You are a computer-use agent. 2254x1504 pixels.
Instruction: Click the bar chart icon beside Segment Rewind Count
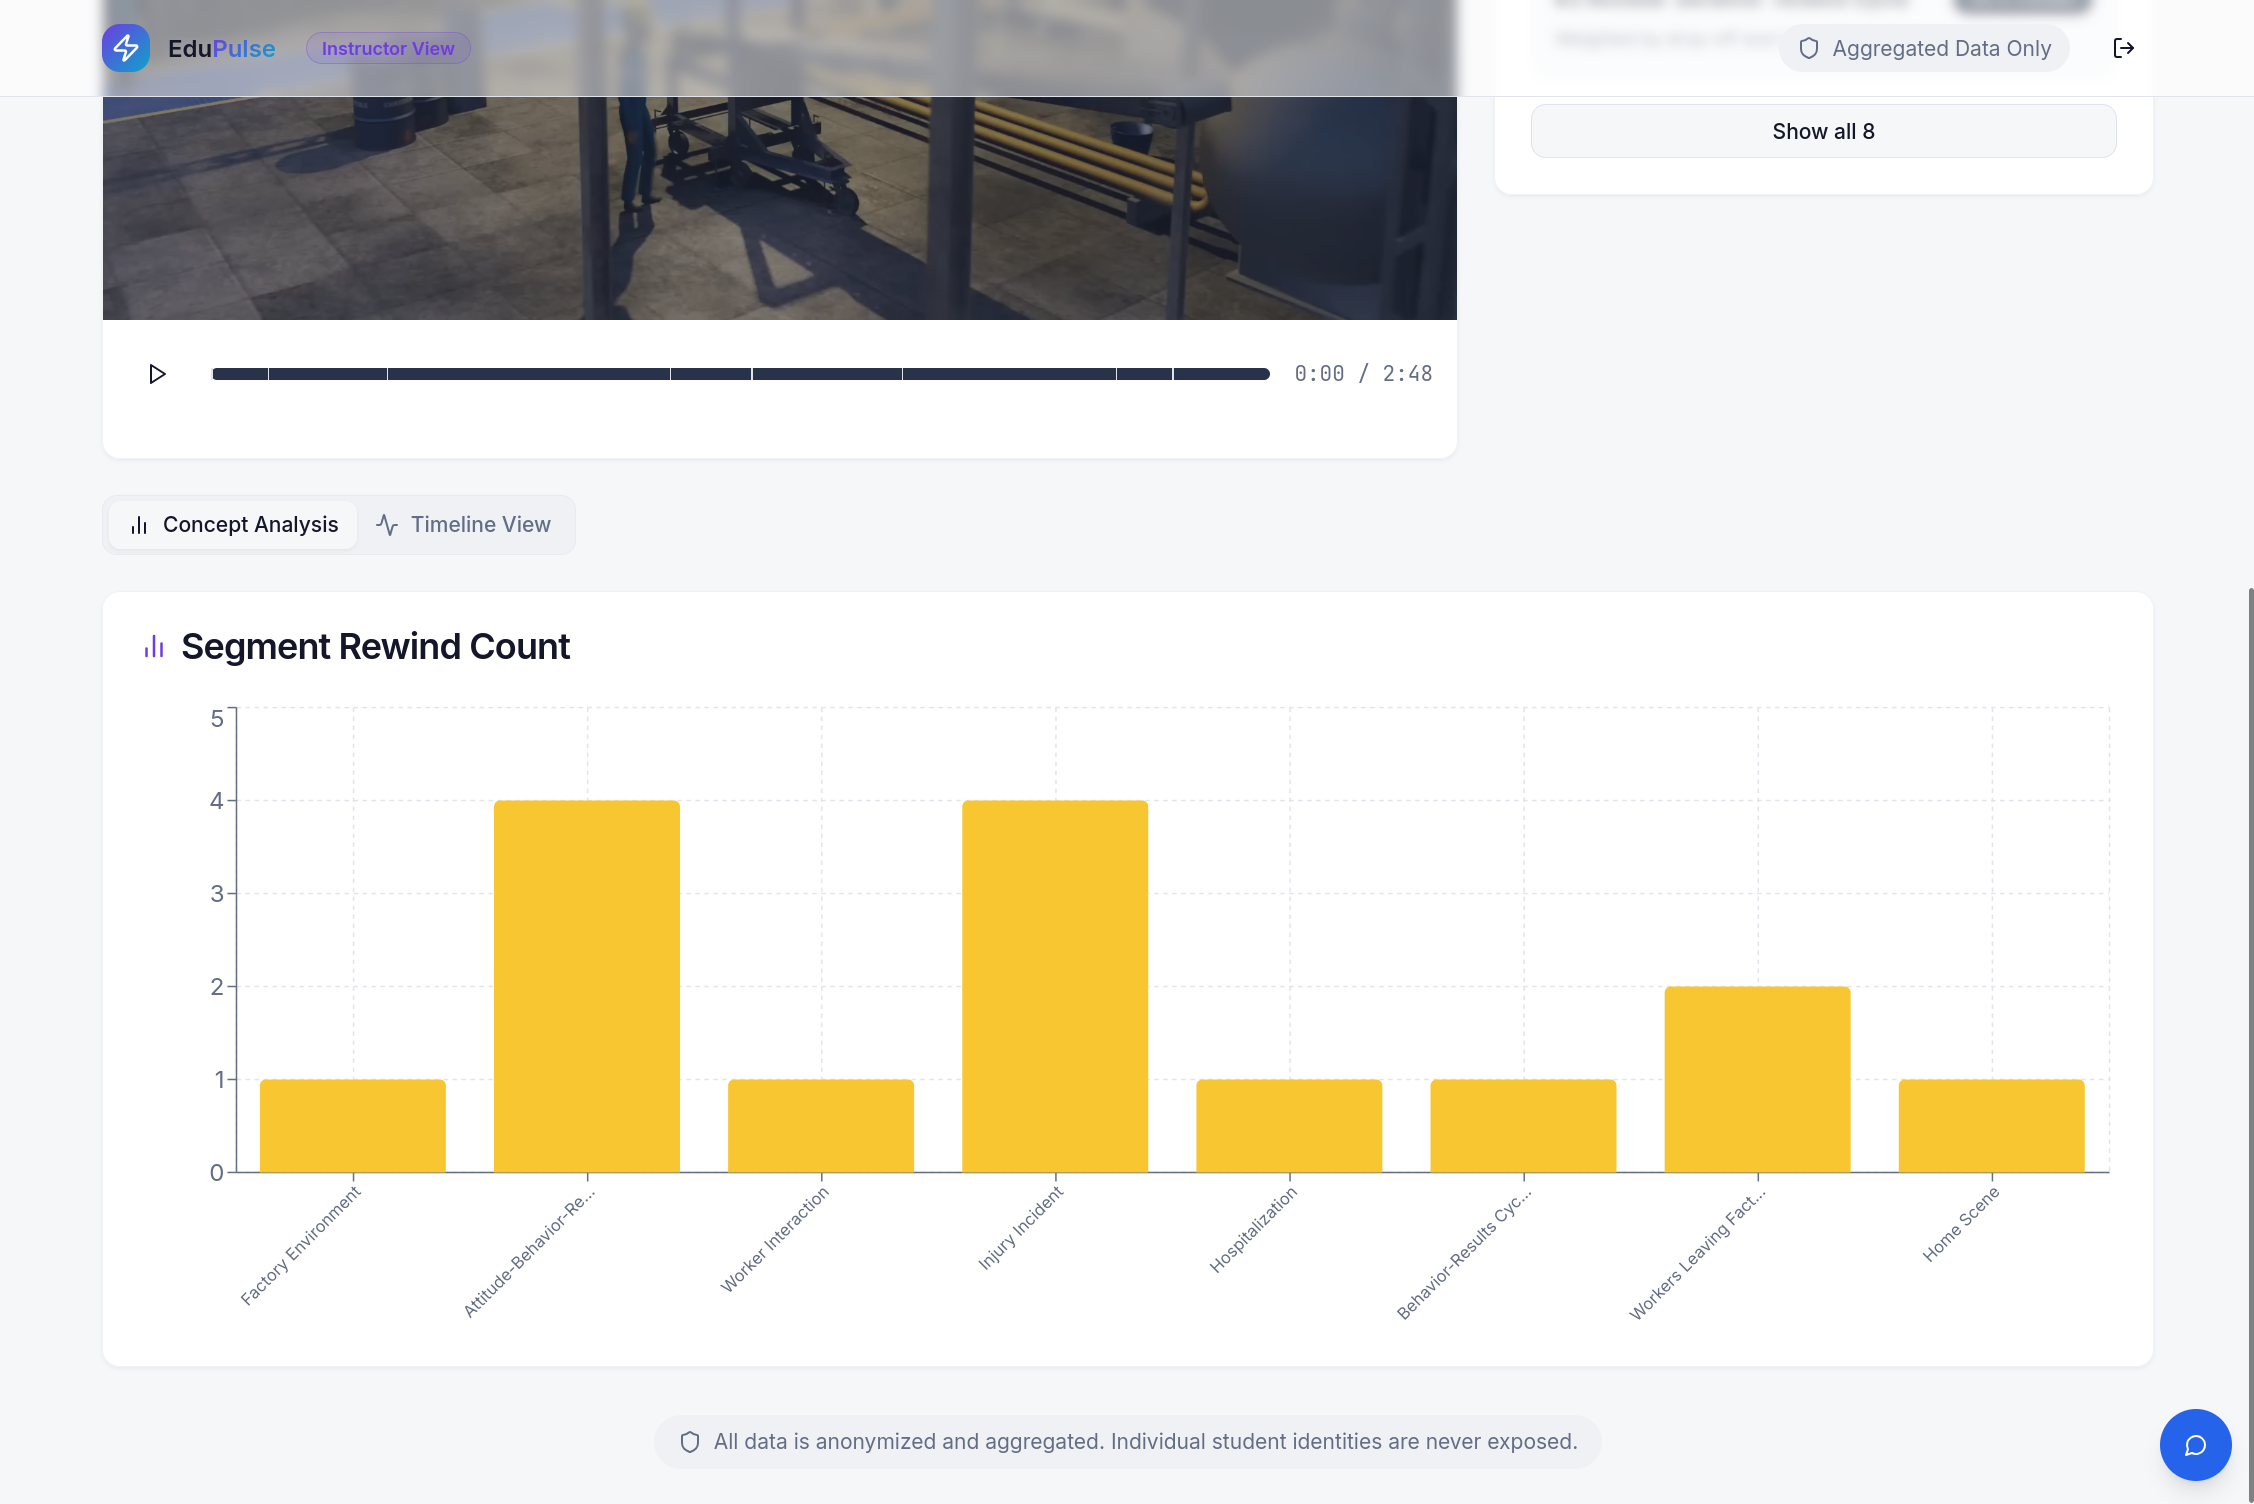click(154, 647)
